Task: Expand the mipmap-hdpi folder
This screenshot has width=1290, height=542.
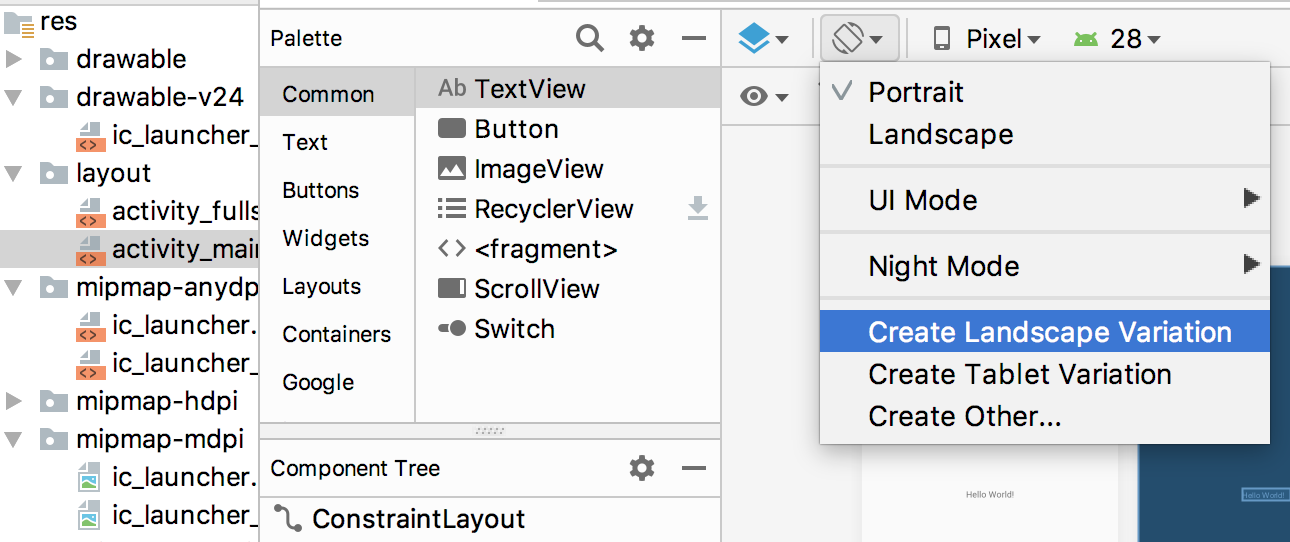Action: pyautogui.click(x=13, y=402)
